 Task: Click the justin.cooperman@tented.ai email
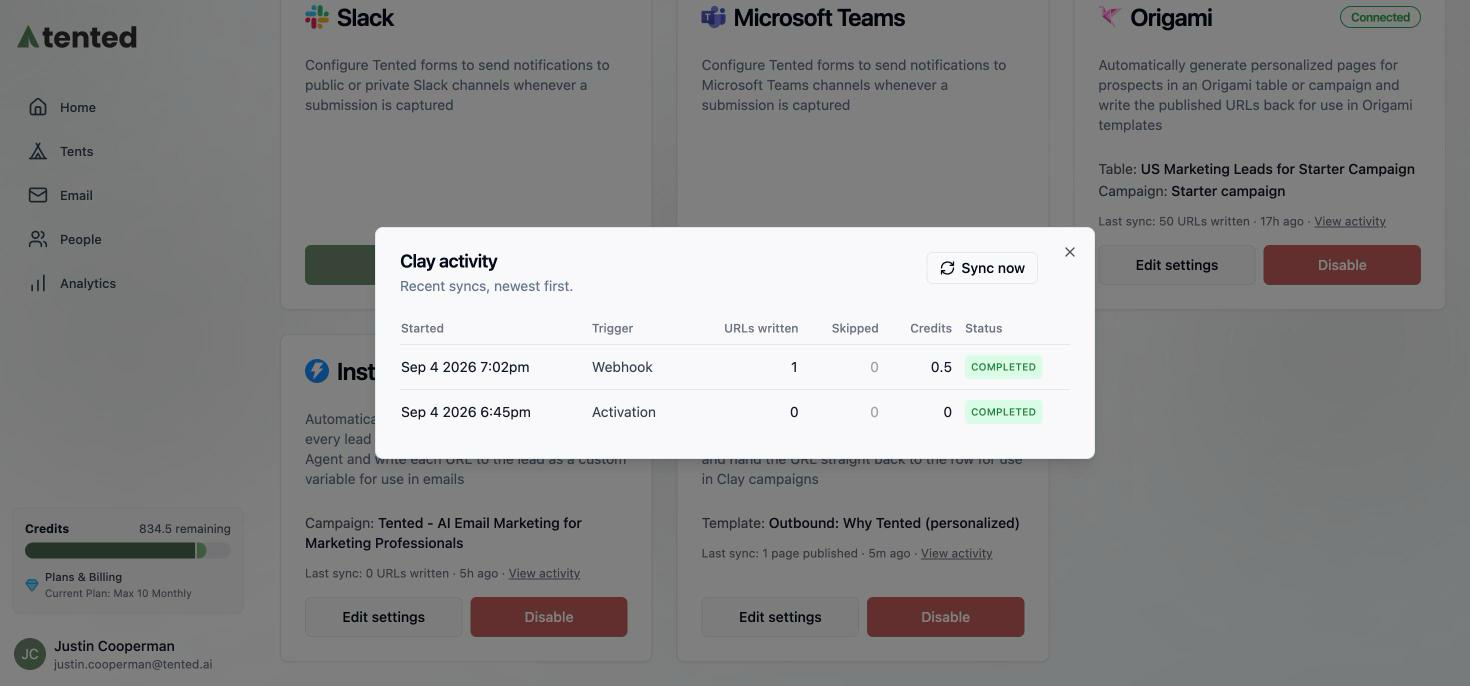[133, 664]
